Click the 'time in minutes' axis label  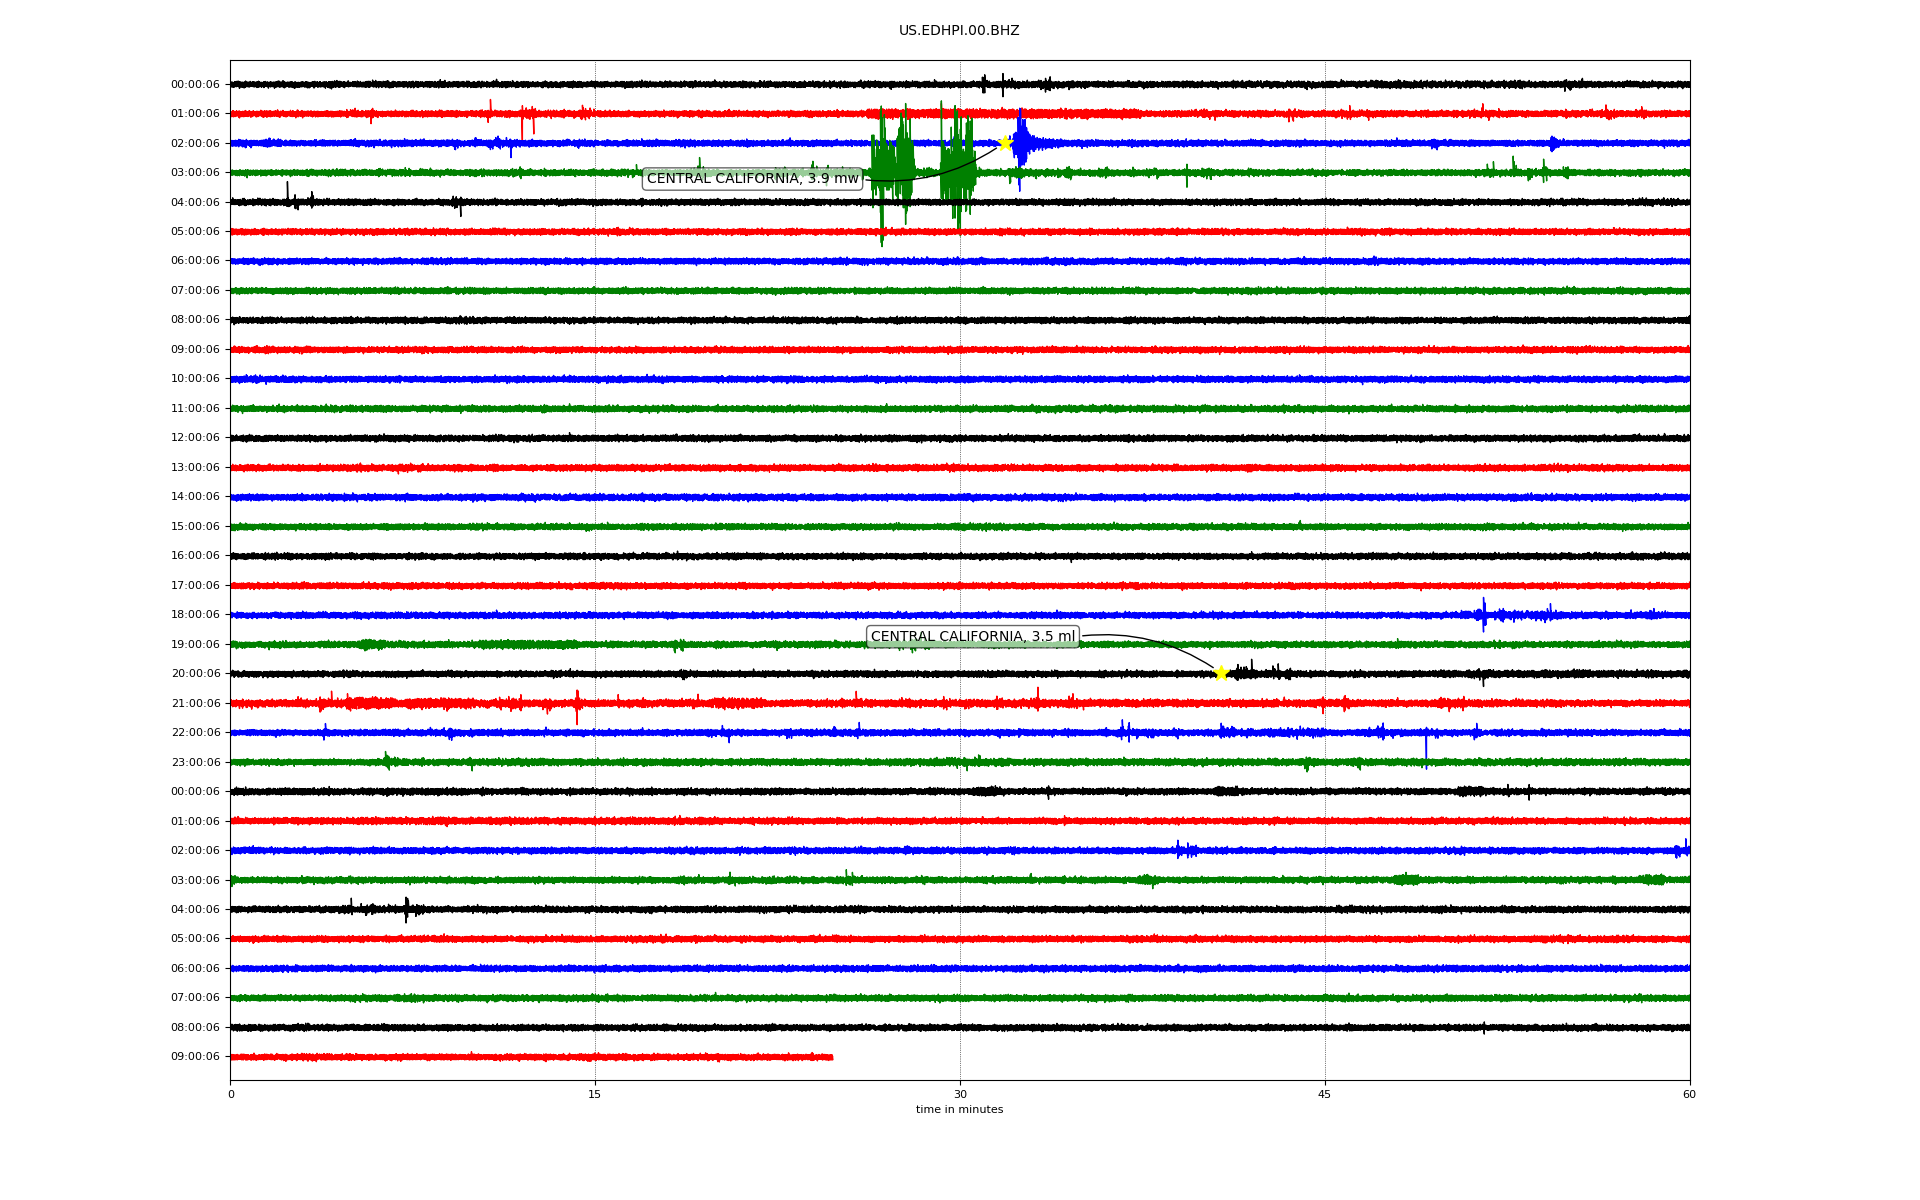click(x=959, y=1110)
